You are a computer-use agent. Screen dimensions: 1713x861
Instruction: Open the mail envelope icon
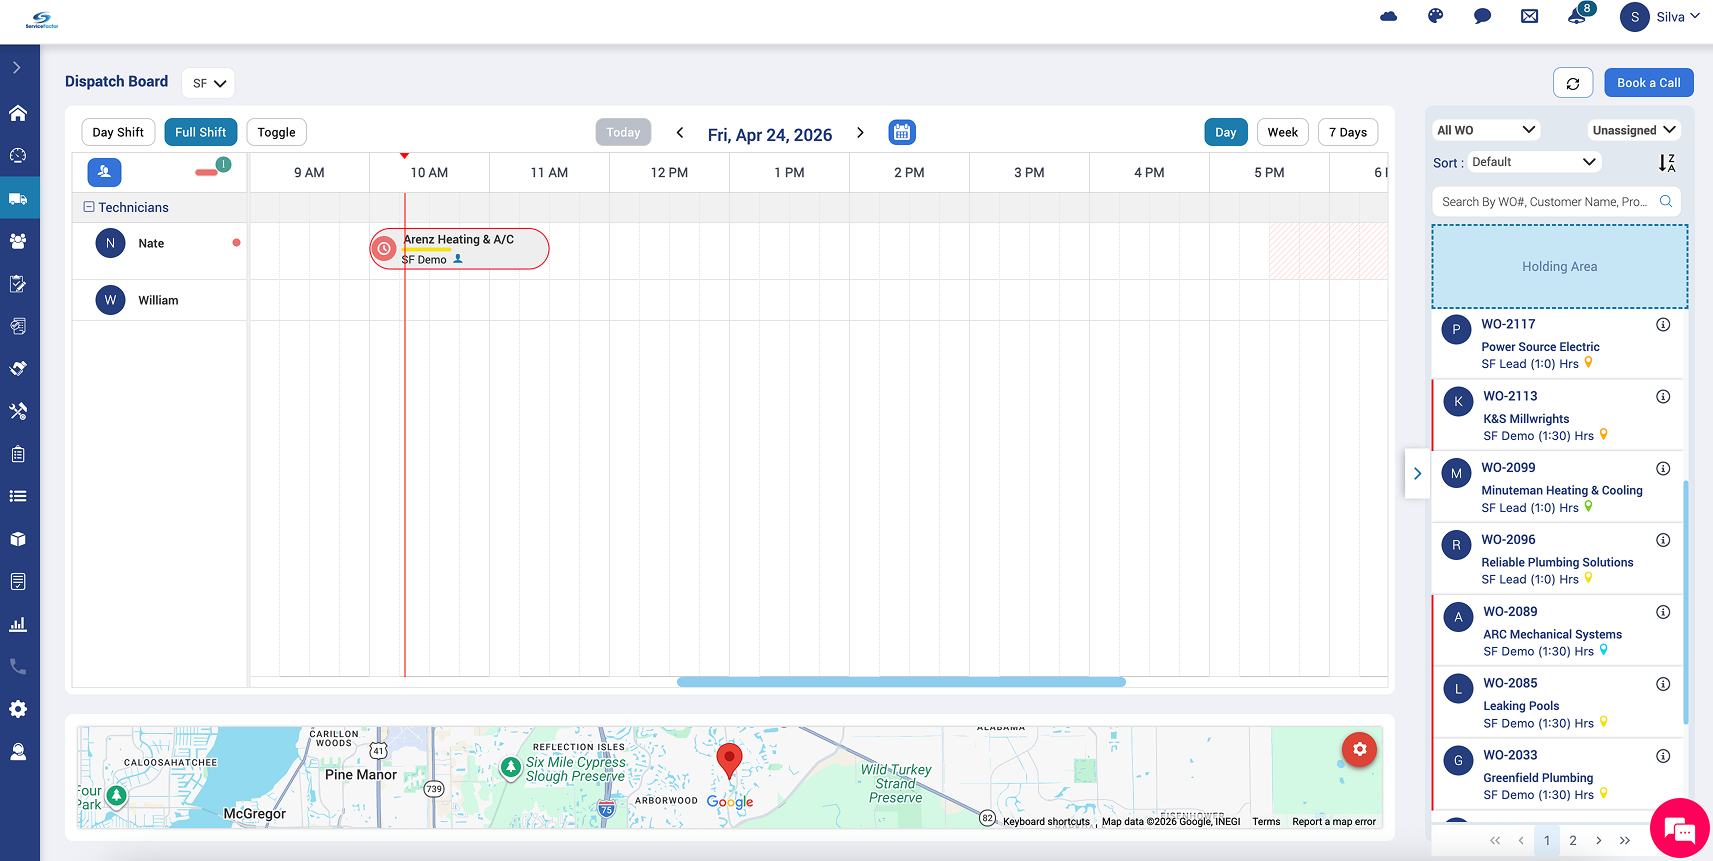tap(1530, 16)
